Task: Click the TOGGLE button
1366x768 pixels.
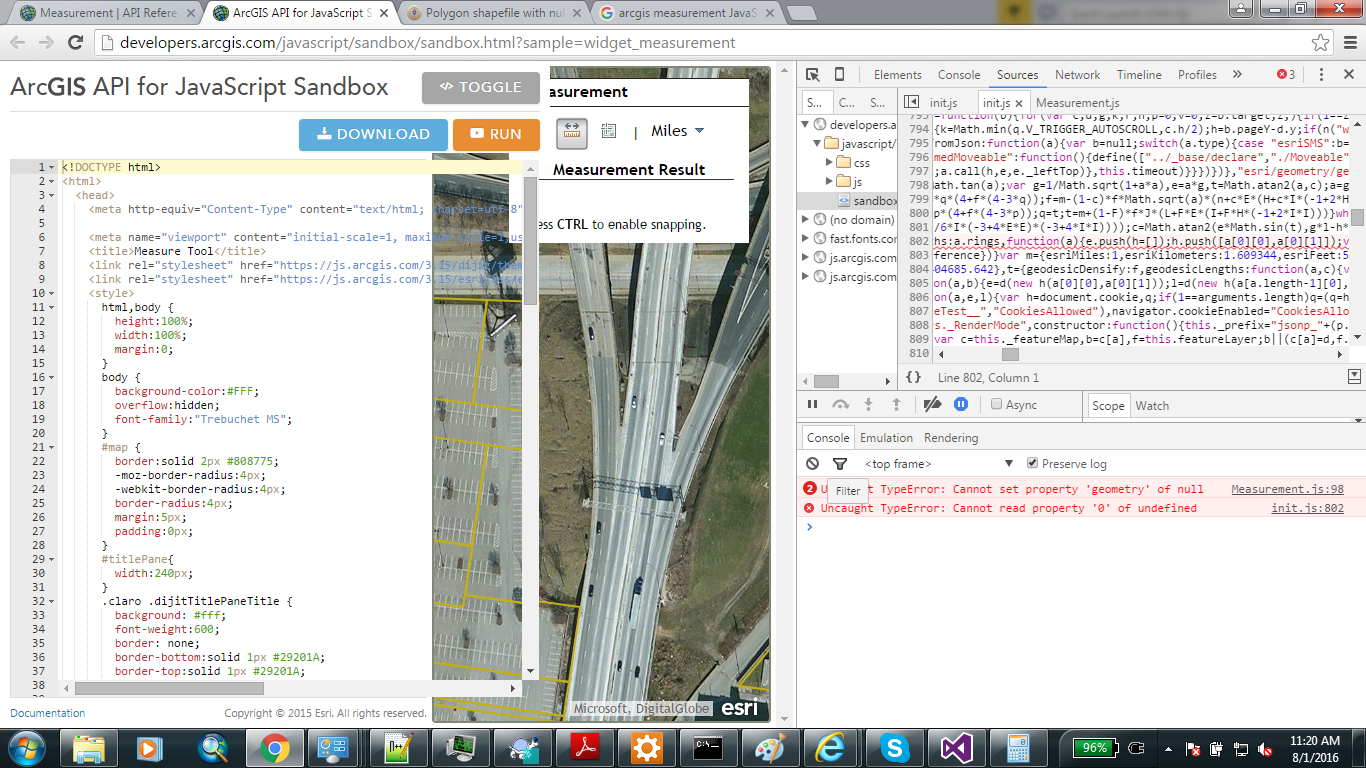Action: click(481, 87)
